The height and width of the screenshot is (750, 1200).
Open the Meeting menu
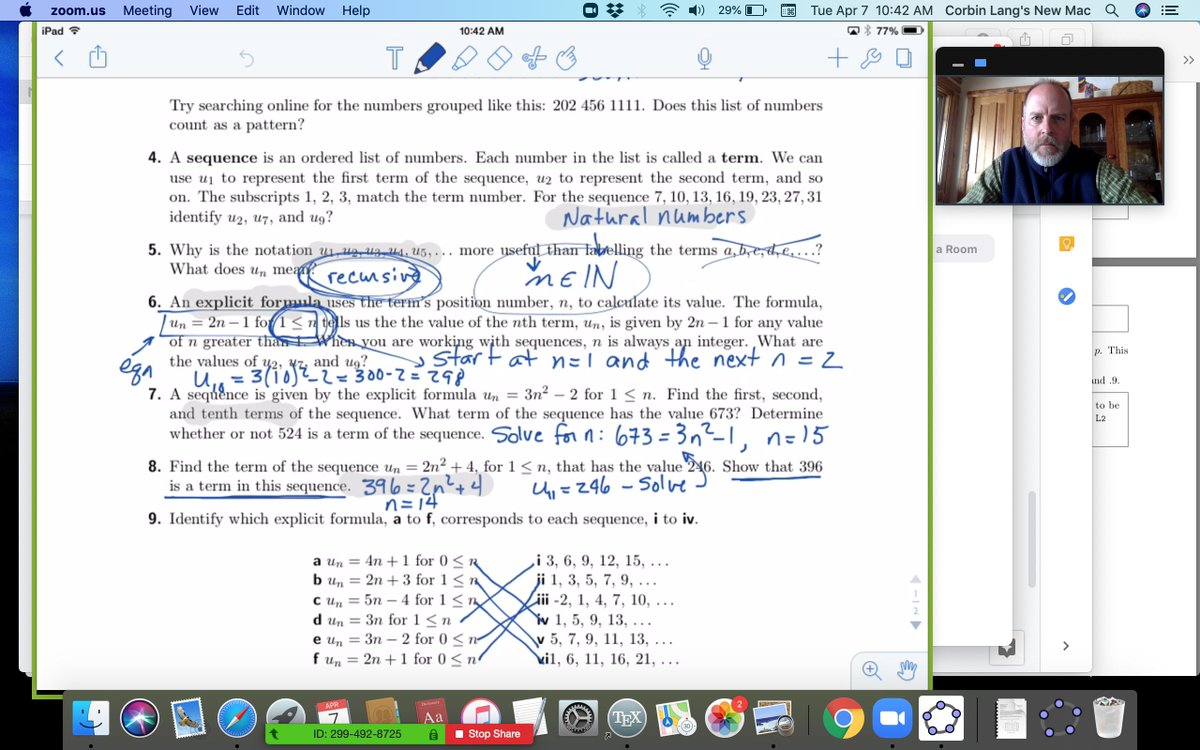click(147, 10)
